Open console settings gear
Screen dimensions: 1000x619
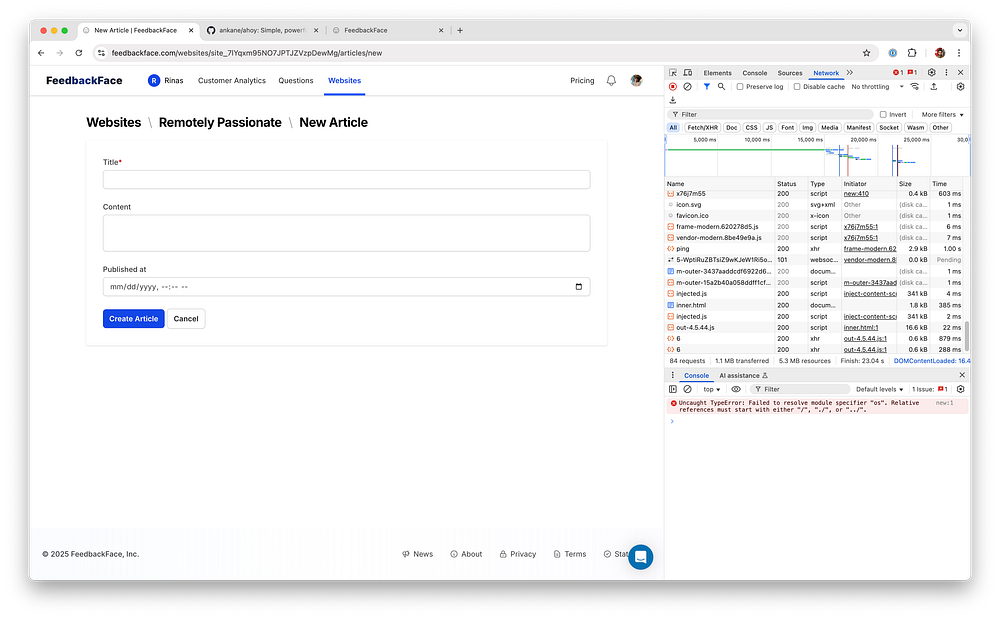[960, 389]
